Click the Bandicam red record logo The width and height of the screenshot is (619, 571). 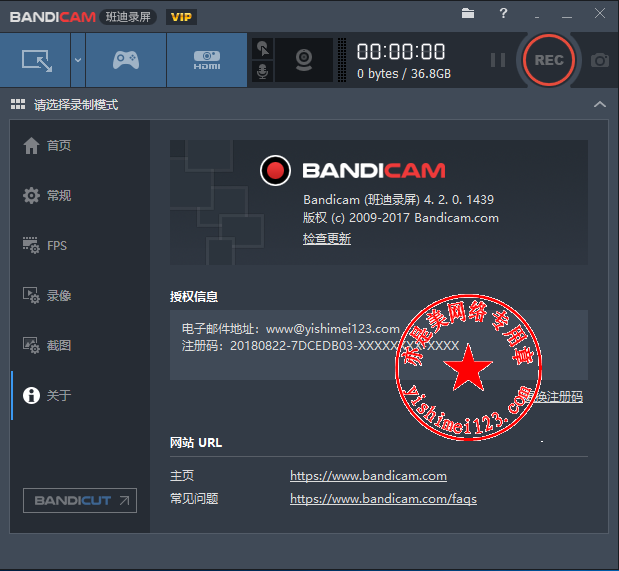click(275, 171)
